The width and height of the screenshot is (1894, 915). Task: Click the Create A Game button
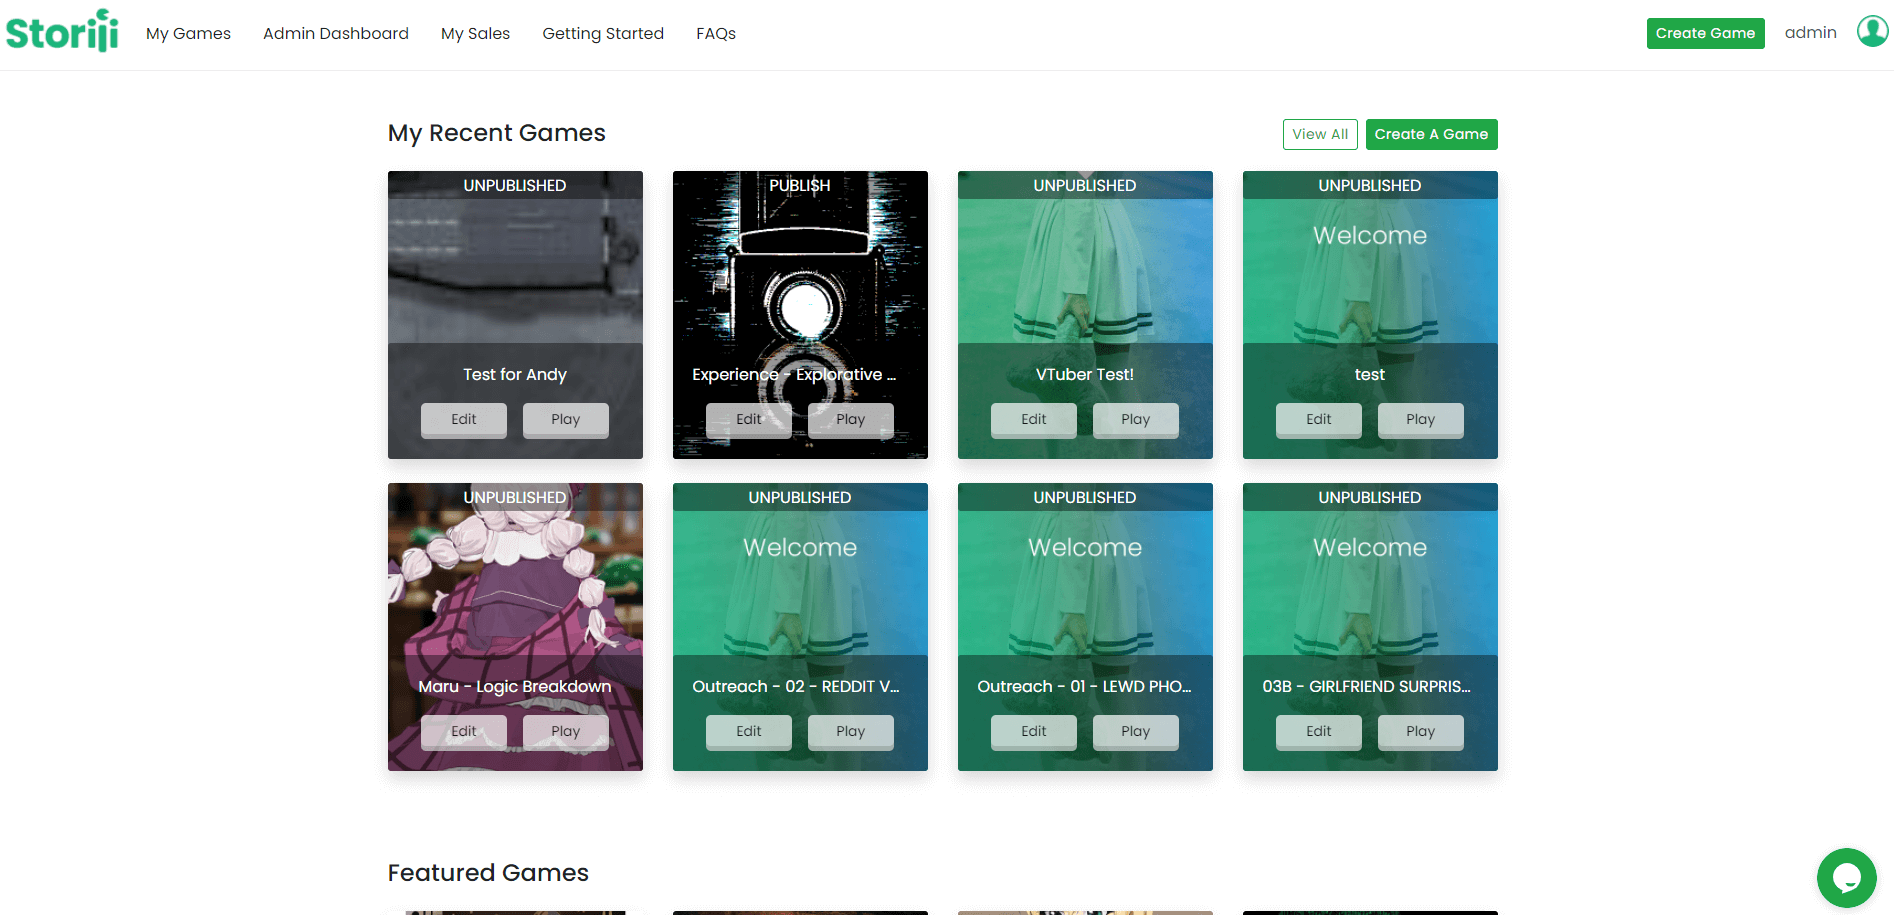(x=1431, y=134)
